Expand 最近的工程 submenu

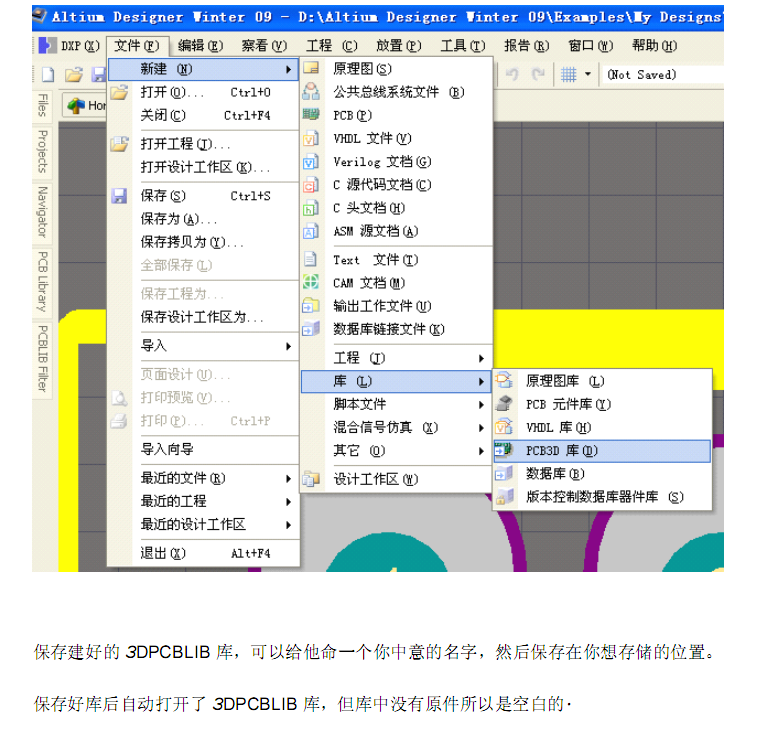[203, 501]
